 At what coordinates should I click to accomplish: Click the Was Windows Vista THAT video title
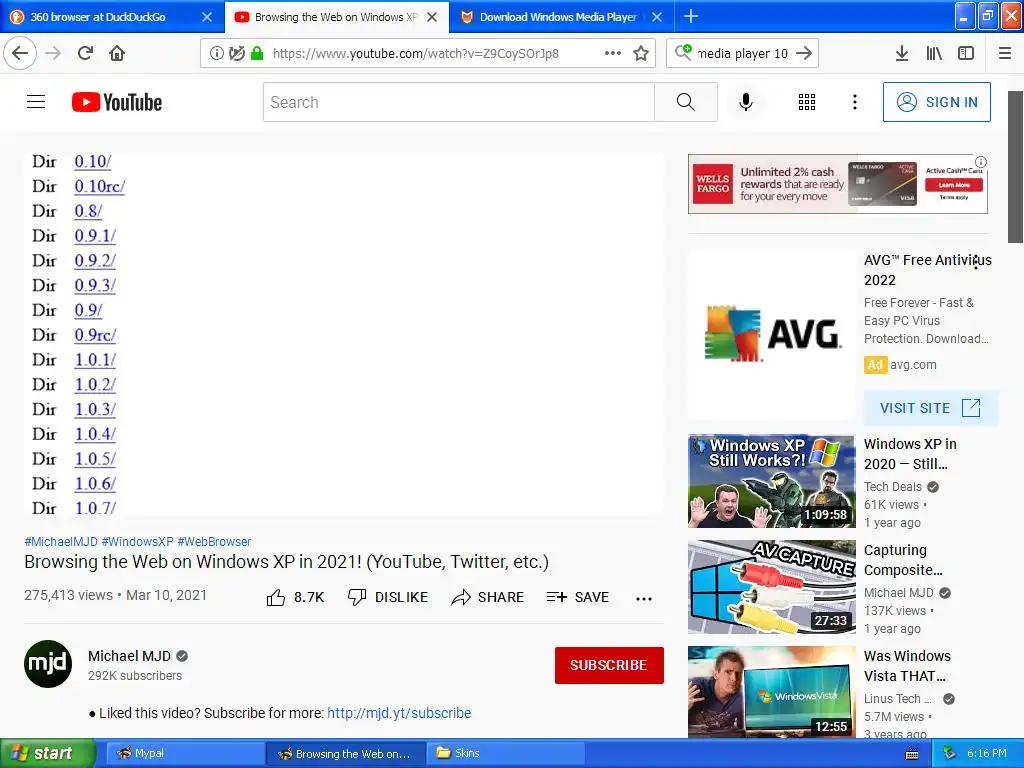(x=907, y=665)
